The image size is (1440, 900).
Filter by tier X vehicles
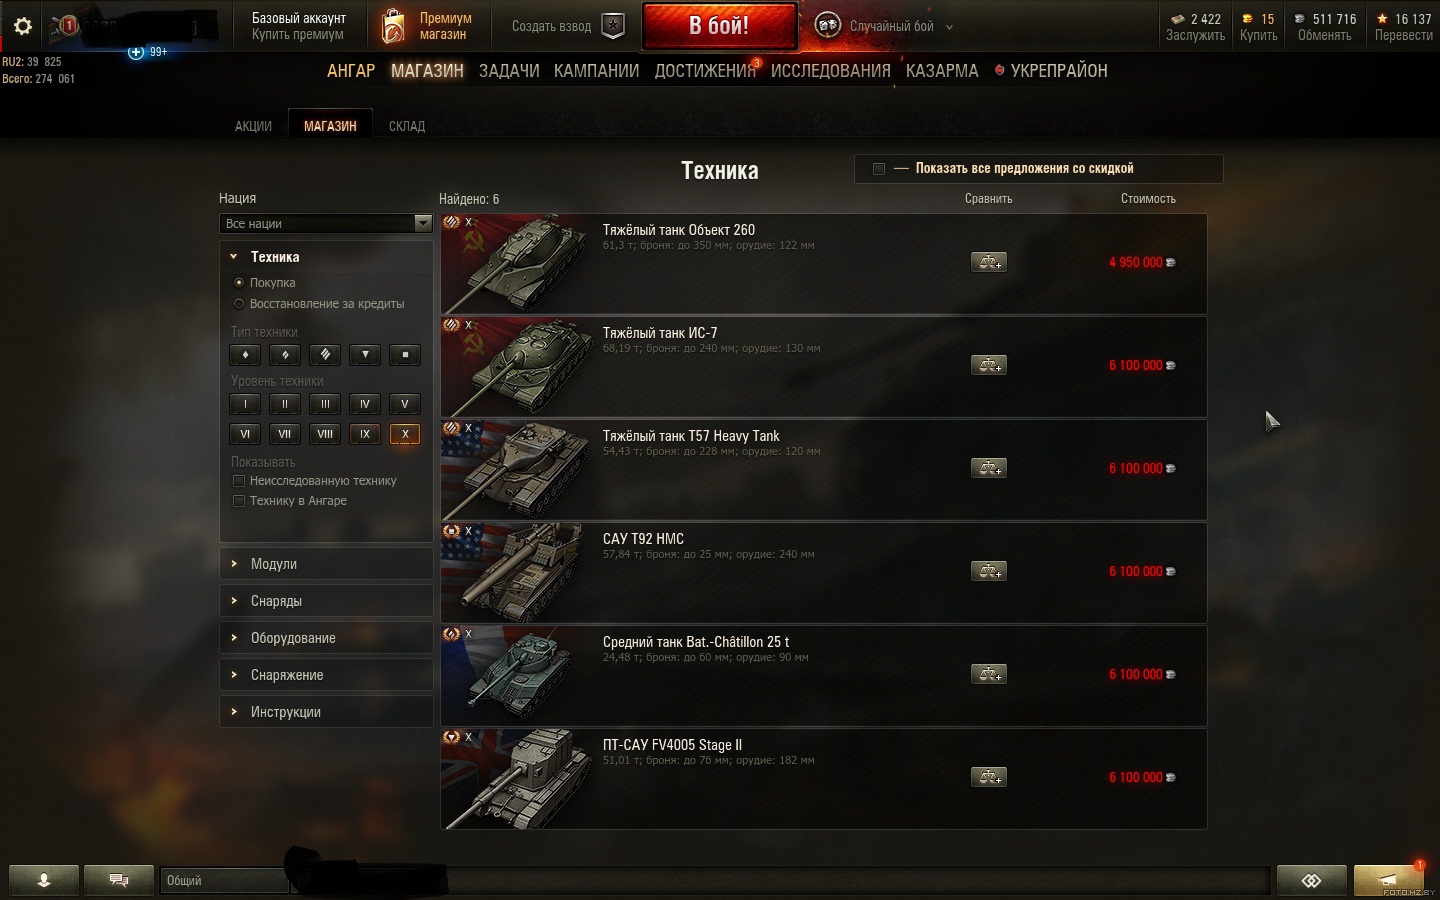(x=405, y=434)
